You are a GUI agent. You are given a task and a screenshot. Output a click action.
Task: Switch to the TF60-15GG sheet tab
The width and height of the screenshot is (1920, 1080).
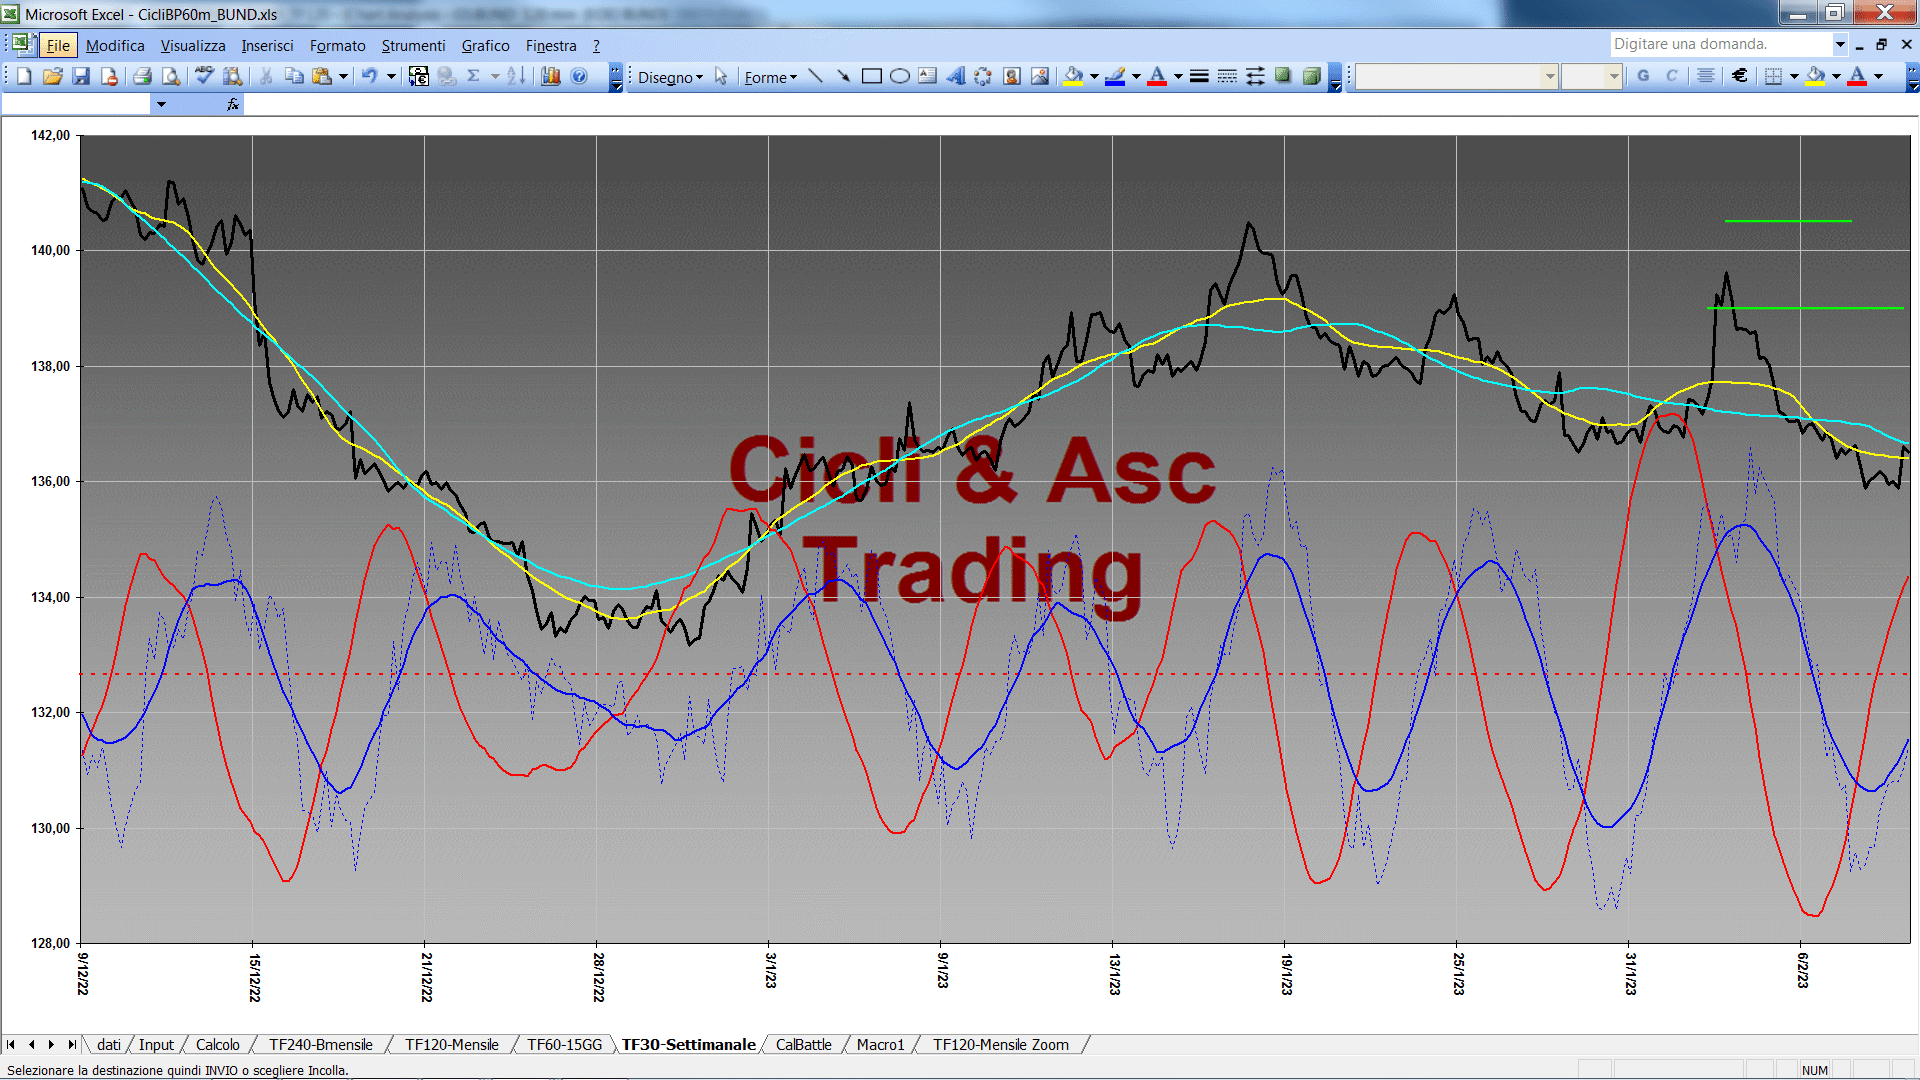click(x=564, y=1044)
